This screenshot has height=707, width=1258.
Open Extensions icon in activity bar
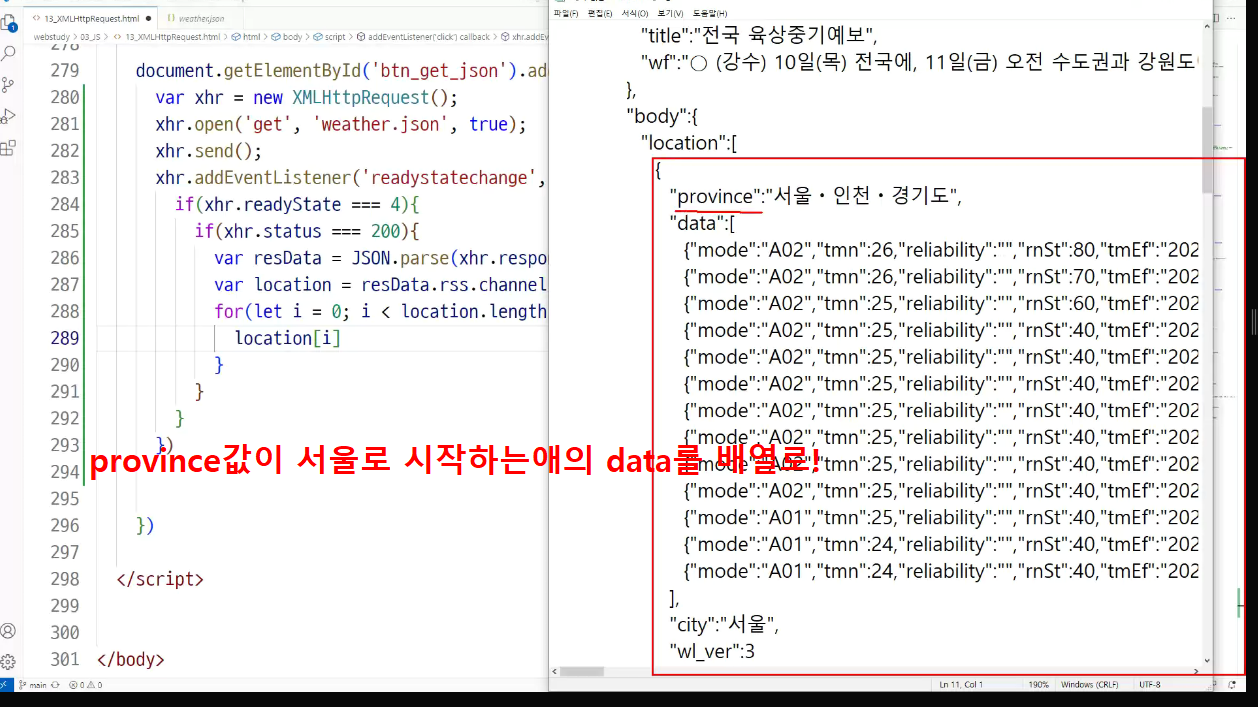(8, 148)
